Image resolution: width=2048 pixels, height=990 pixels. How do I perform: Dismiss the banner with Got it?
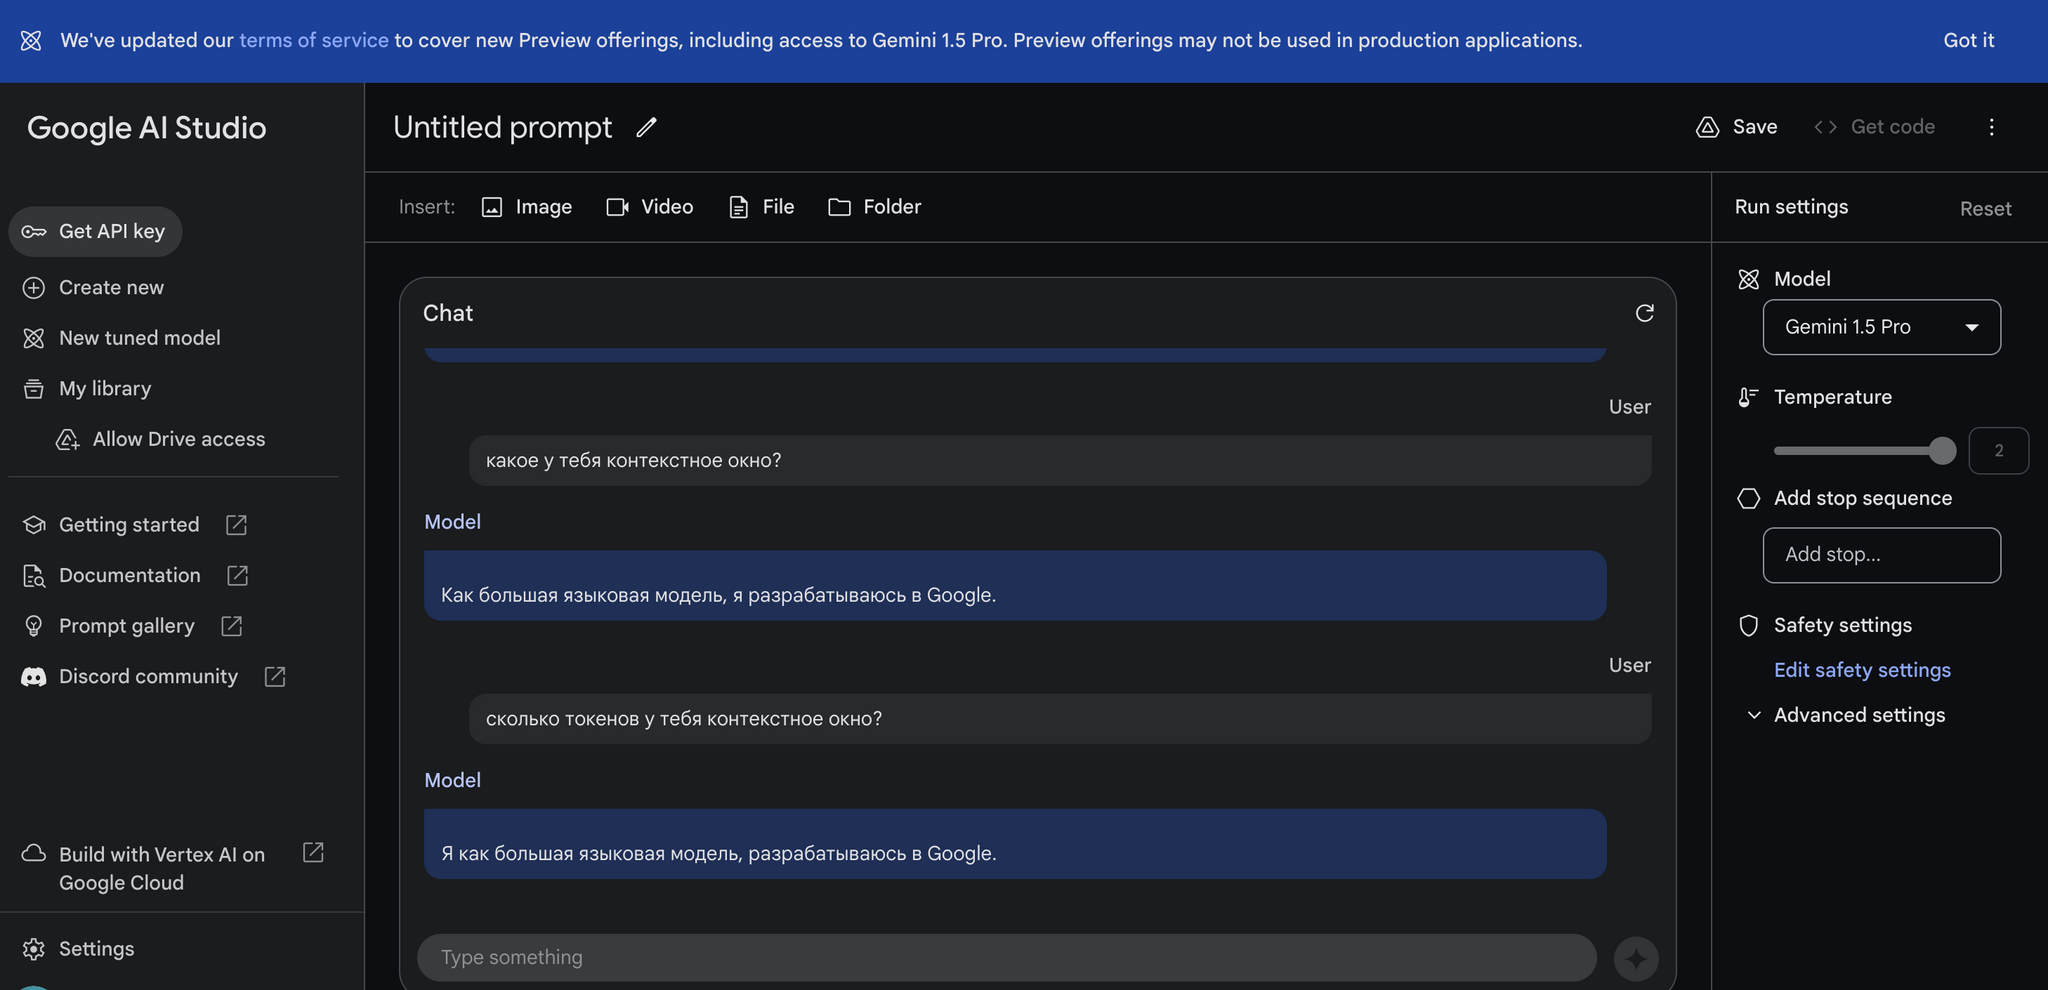point(1968,40)
